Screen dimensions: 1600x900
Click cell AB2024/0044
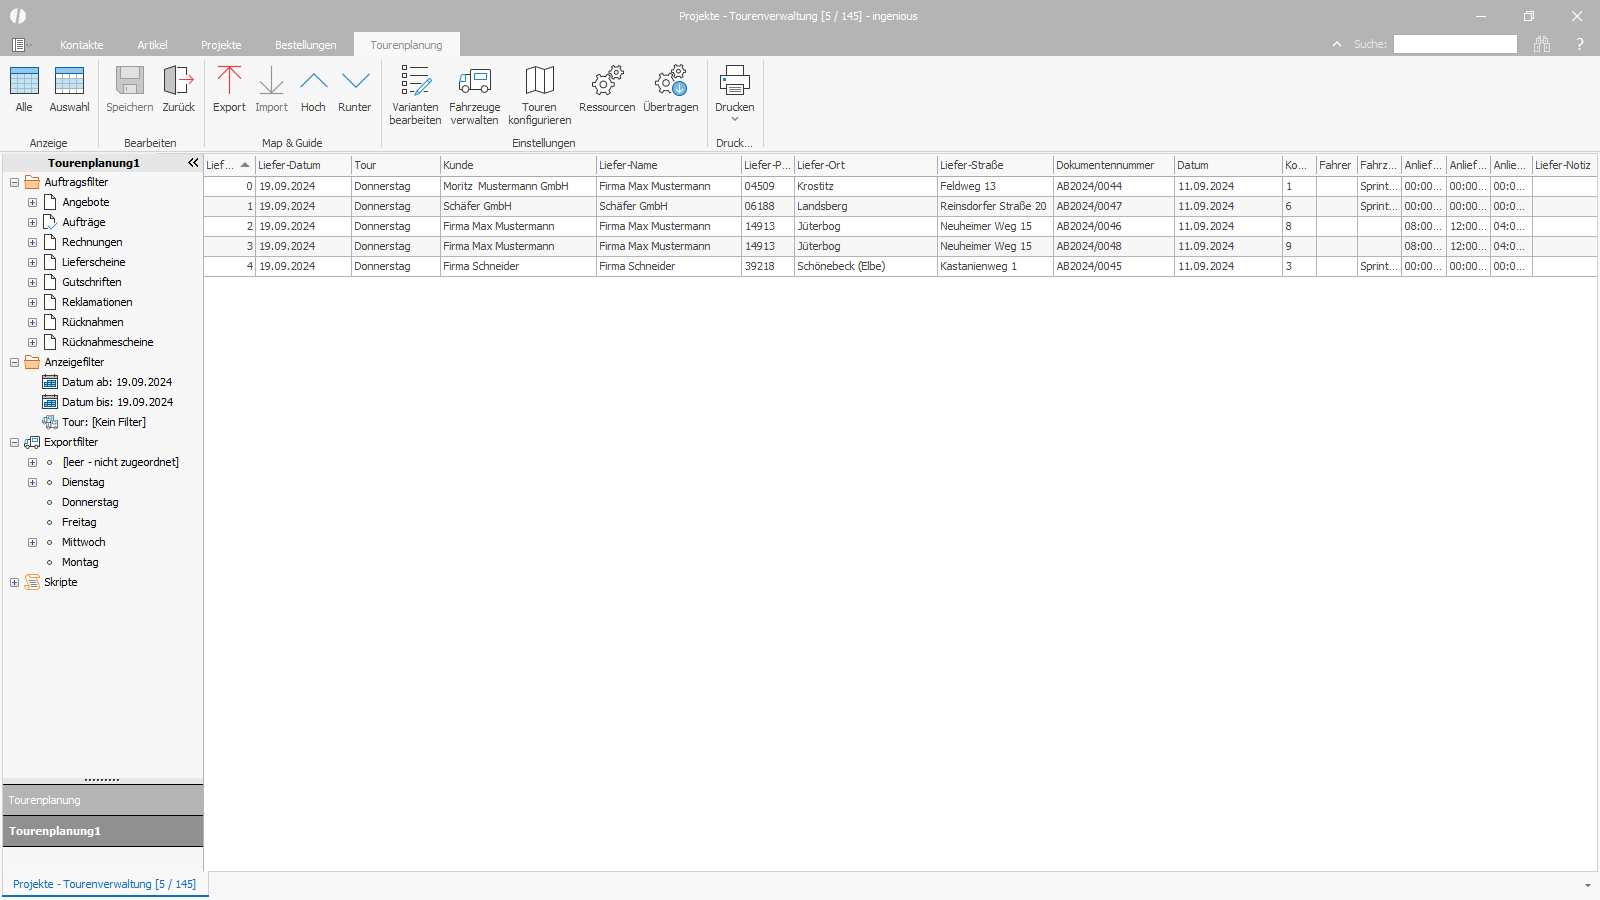(x=1113, y=186)
